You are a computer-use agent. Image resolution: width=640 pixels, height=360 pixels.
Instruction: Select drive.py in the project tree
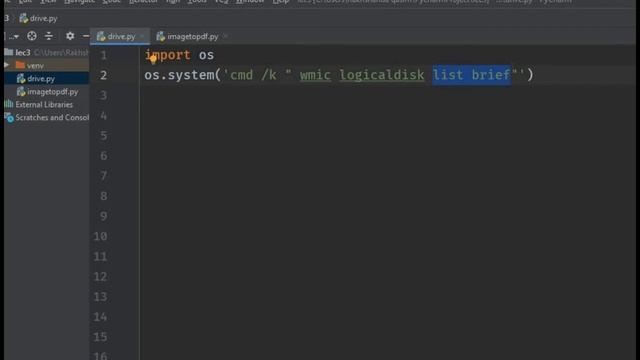47,78
